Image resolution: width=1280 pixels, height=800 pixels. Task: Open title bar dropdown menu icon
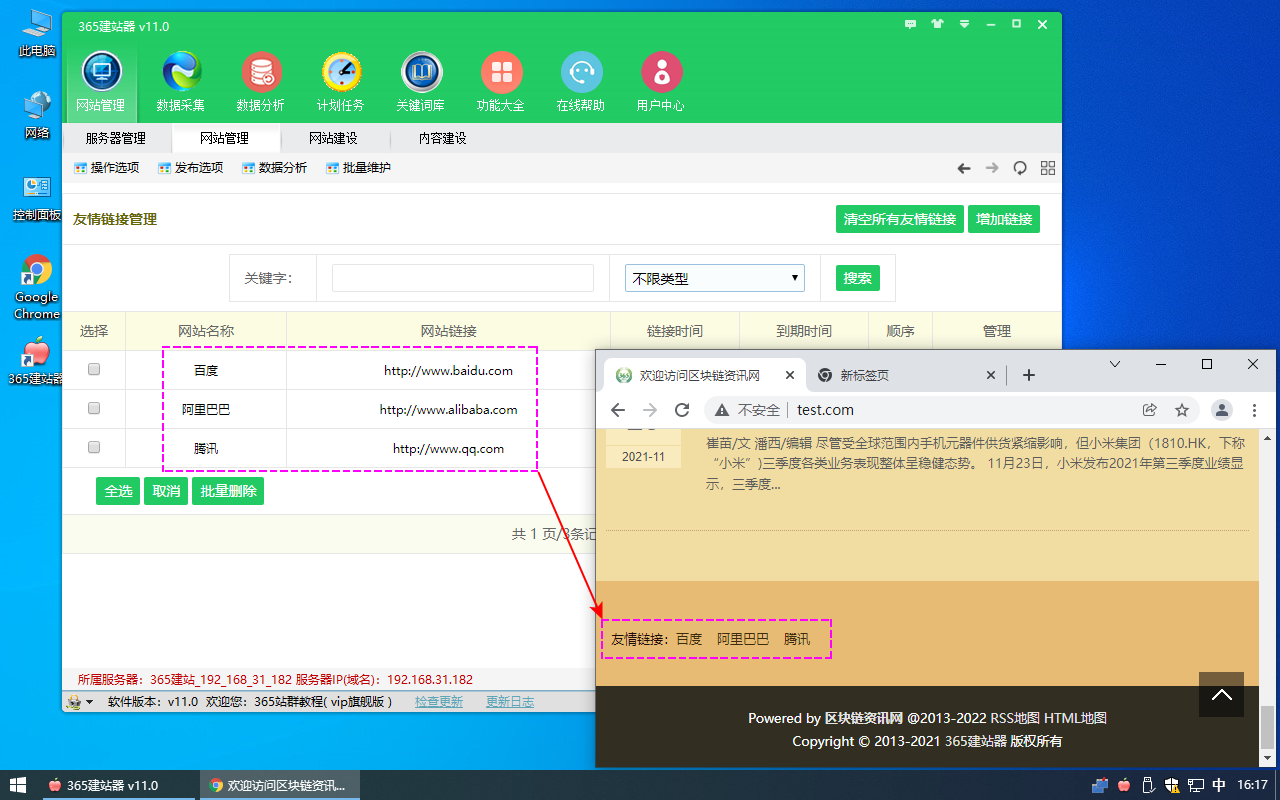pos(964,23)
